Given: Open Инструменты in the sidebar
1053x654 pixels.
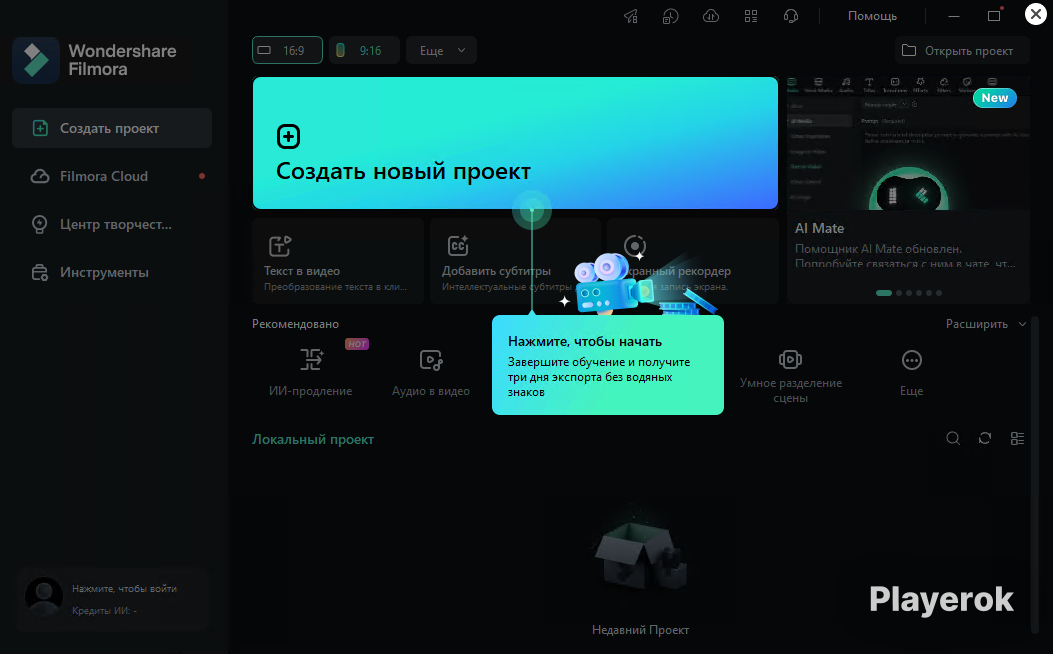Looking at the screenshot, I should coord(112,273).
